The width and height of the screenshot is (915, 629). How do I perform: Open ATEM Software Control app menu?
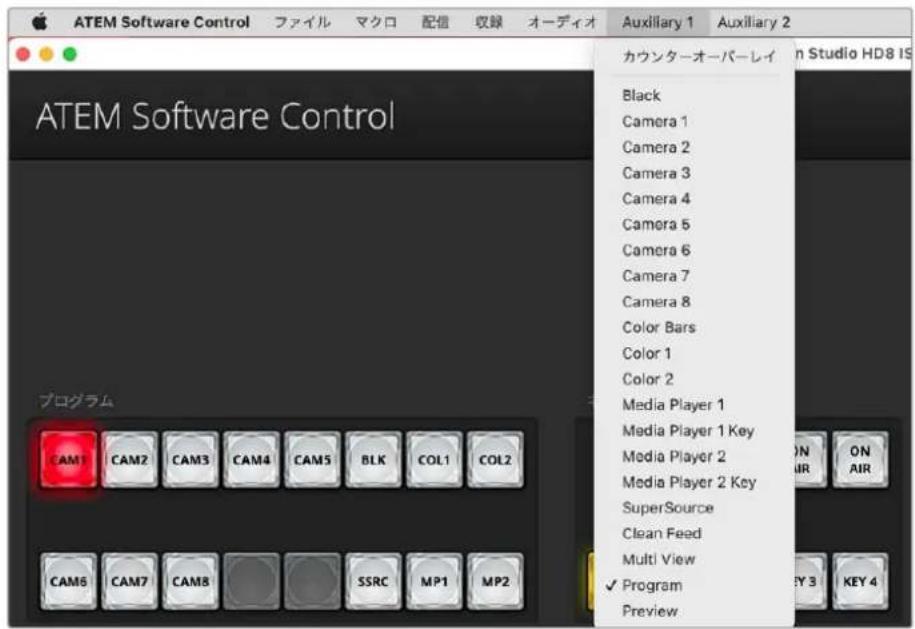[162, 22]
